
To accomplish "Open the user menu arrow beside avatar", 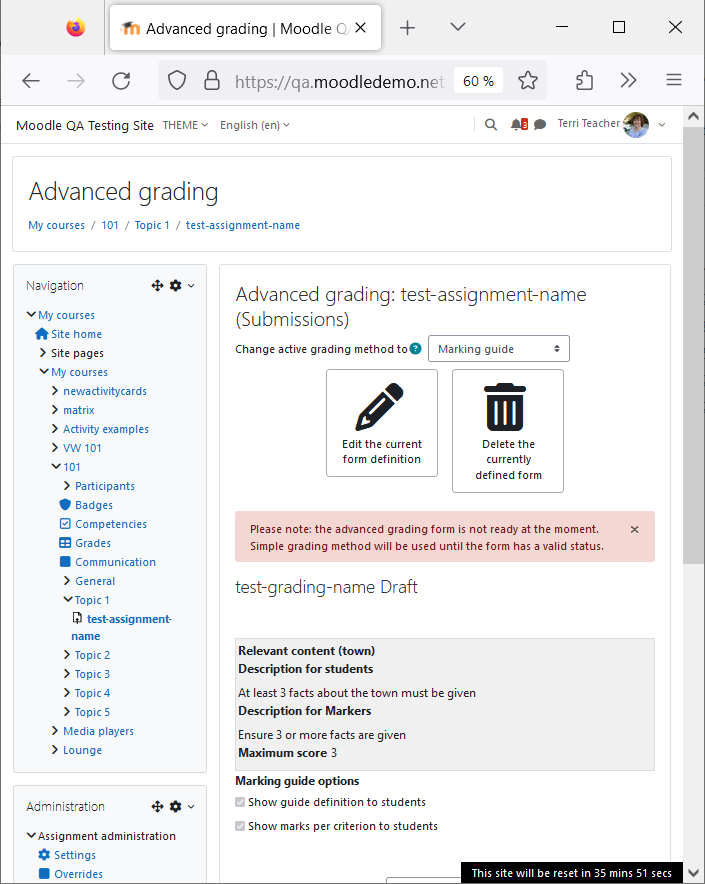I will 662,125.
